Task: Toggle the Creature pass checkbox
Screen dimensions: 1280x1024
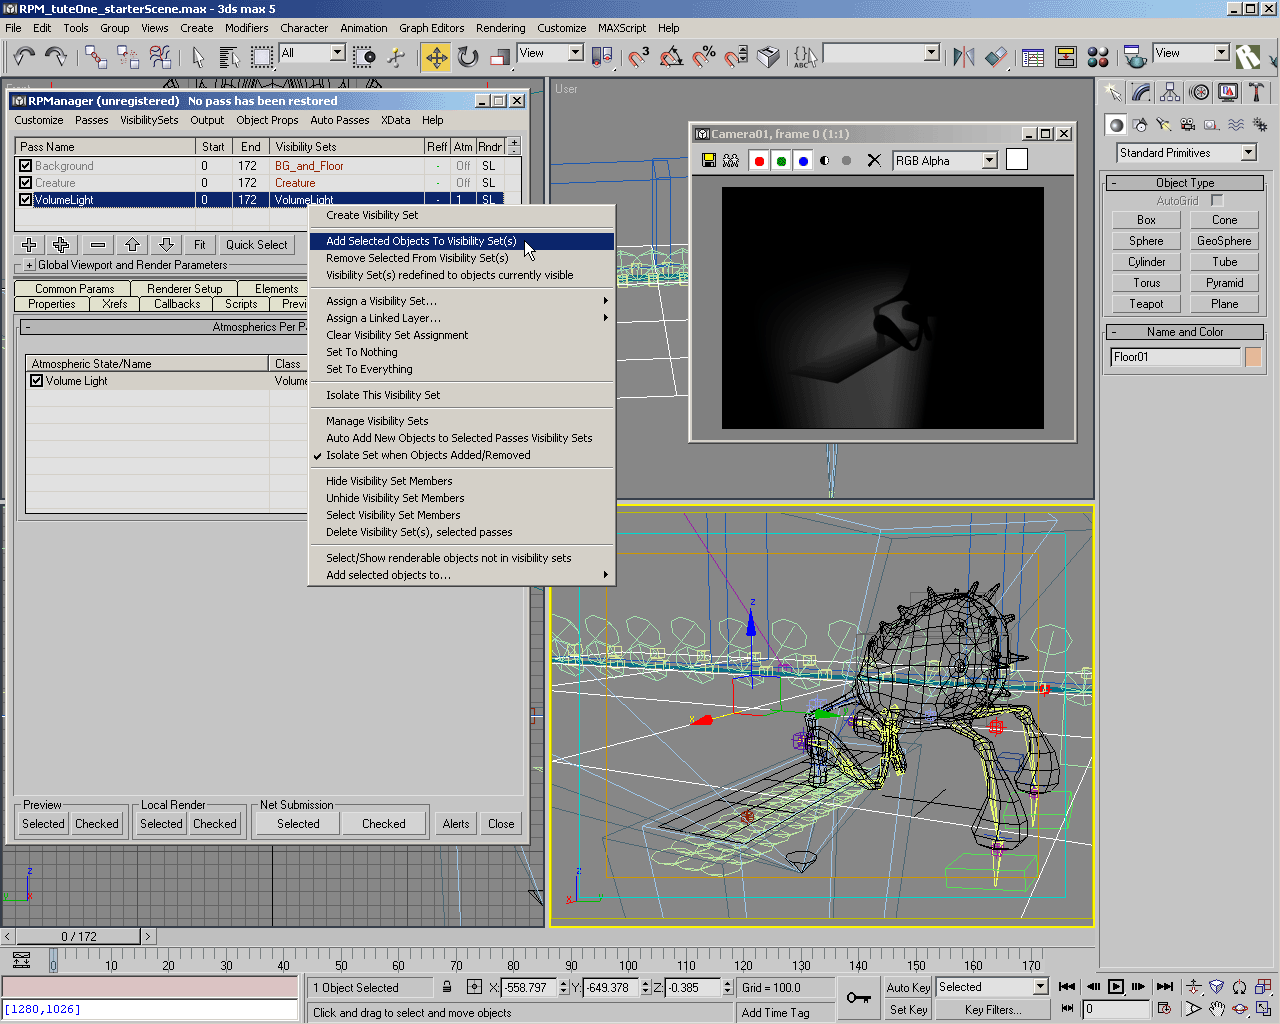Action: 26,183
